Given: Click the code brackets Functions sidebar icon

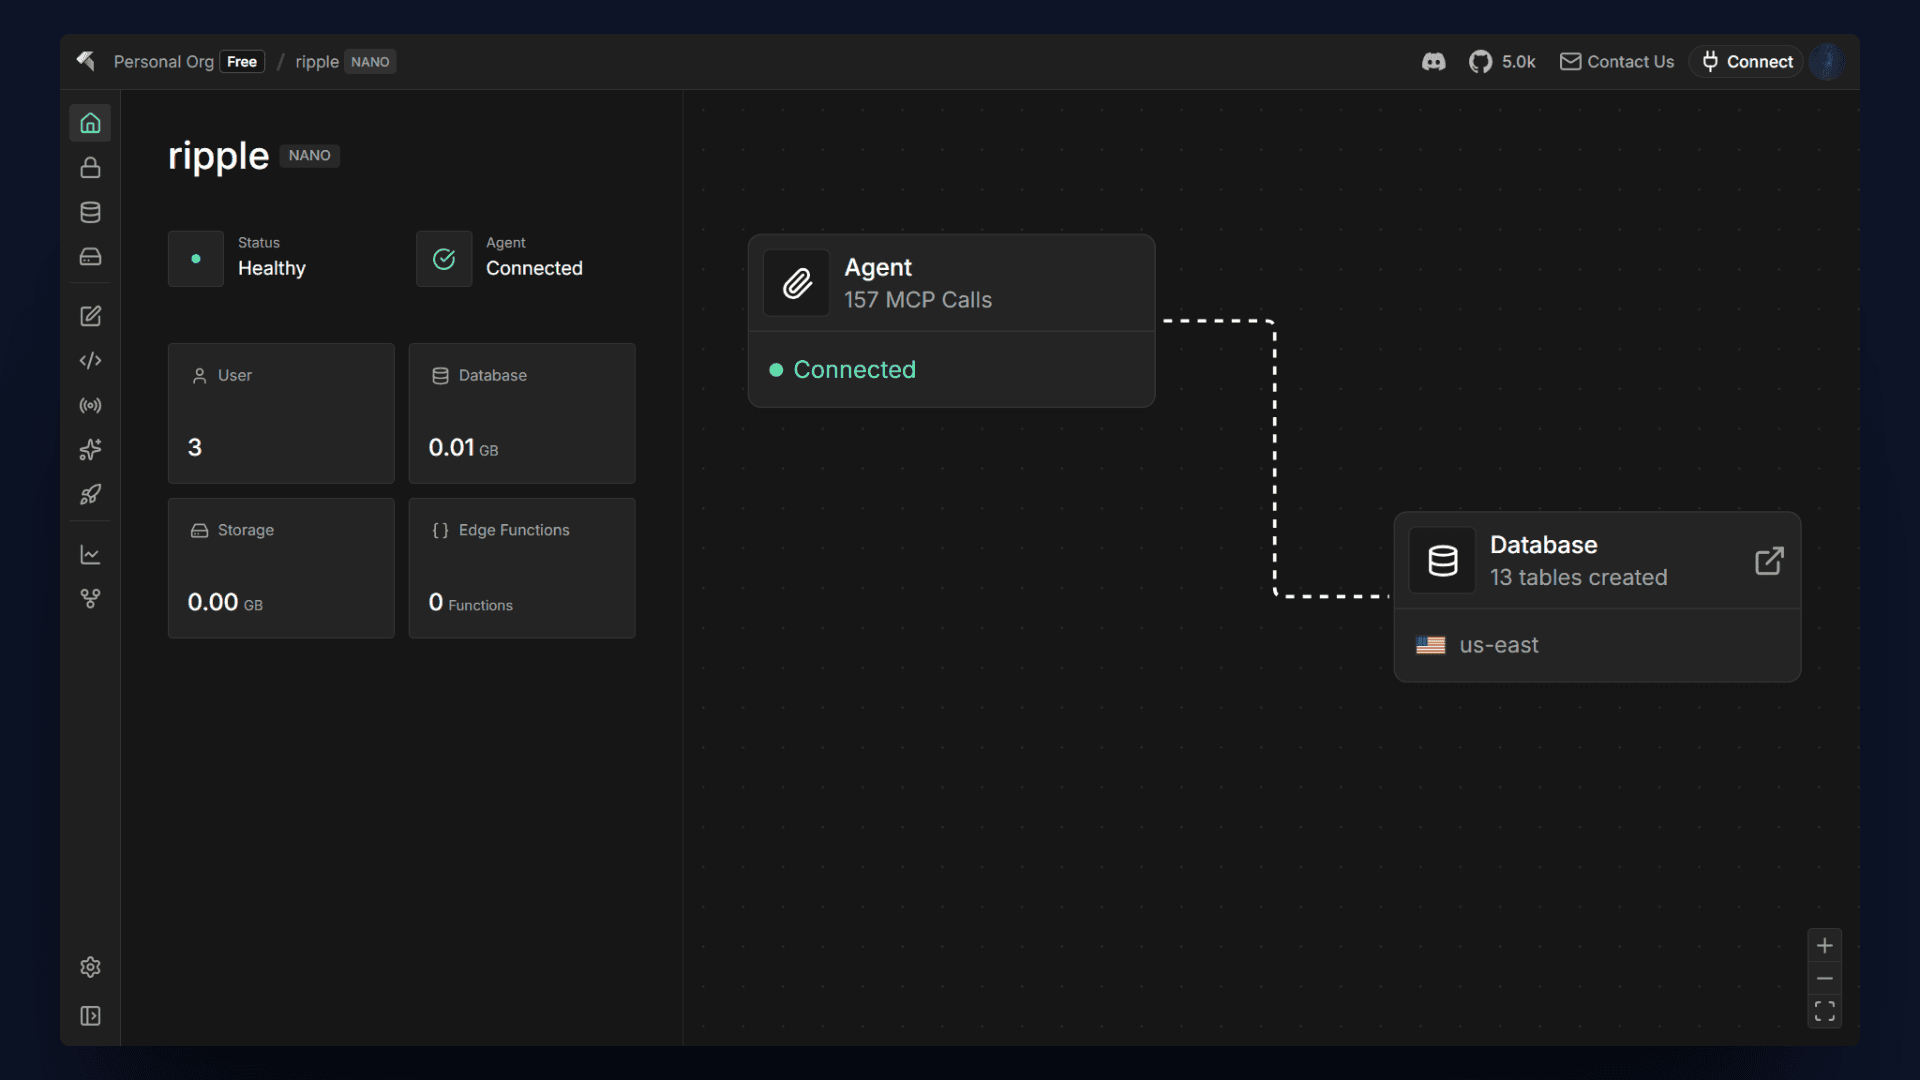Looking at the screenshot, I should [x=90, y=361].
